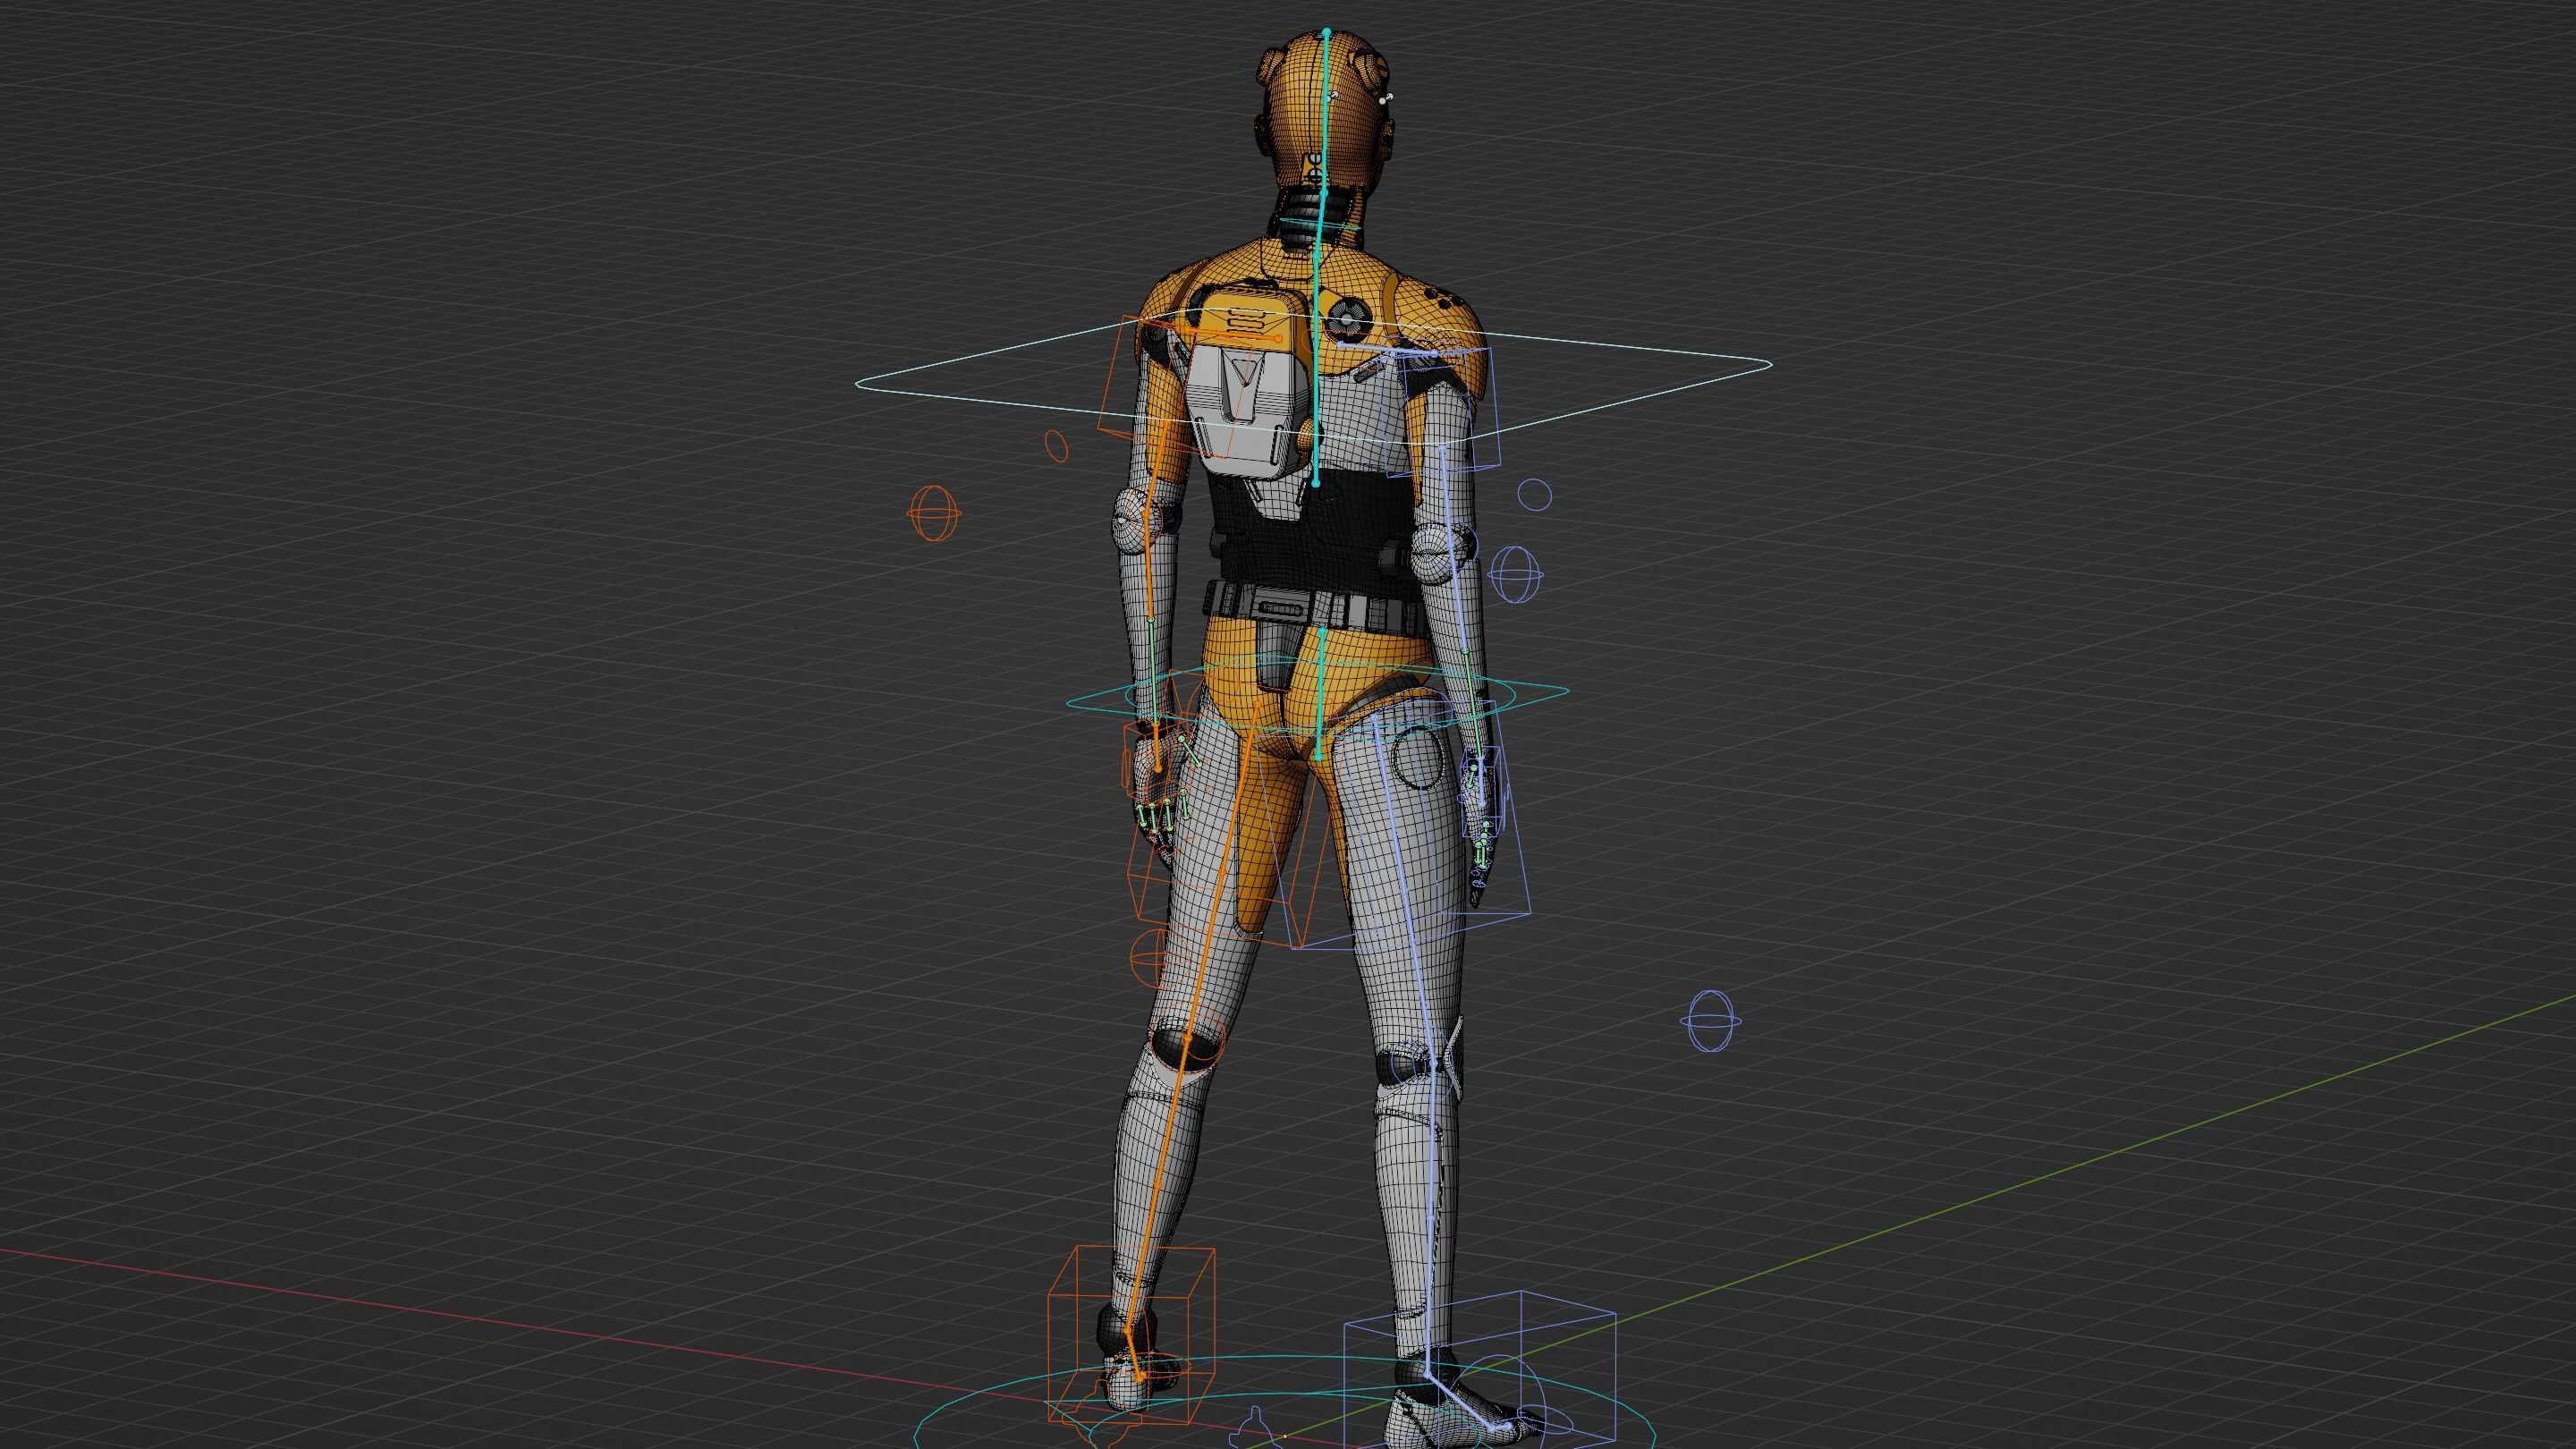Select the blue sphere knee pole control
The image size is (2576, 1449).
(x=1710, y=1021)
